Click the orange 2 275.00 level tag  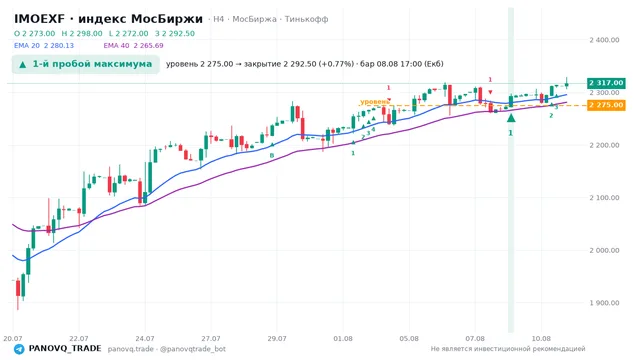[x=606, y=105]
